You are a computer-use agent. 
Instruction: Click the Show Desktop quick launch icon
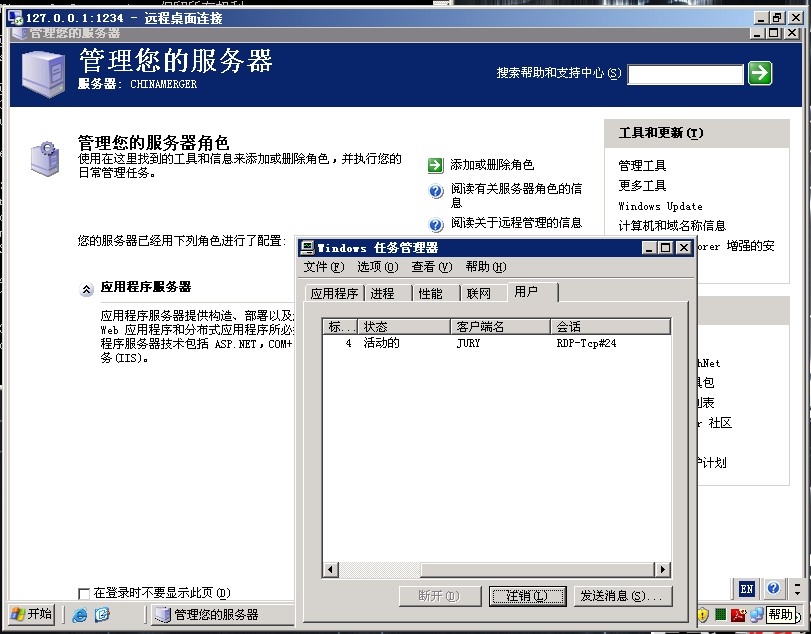(102, 614)
